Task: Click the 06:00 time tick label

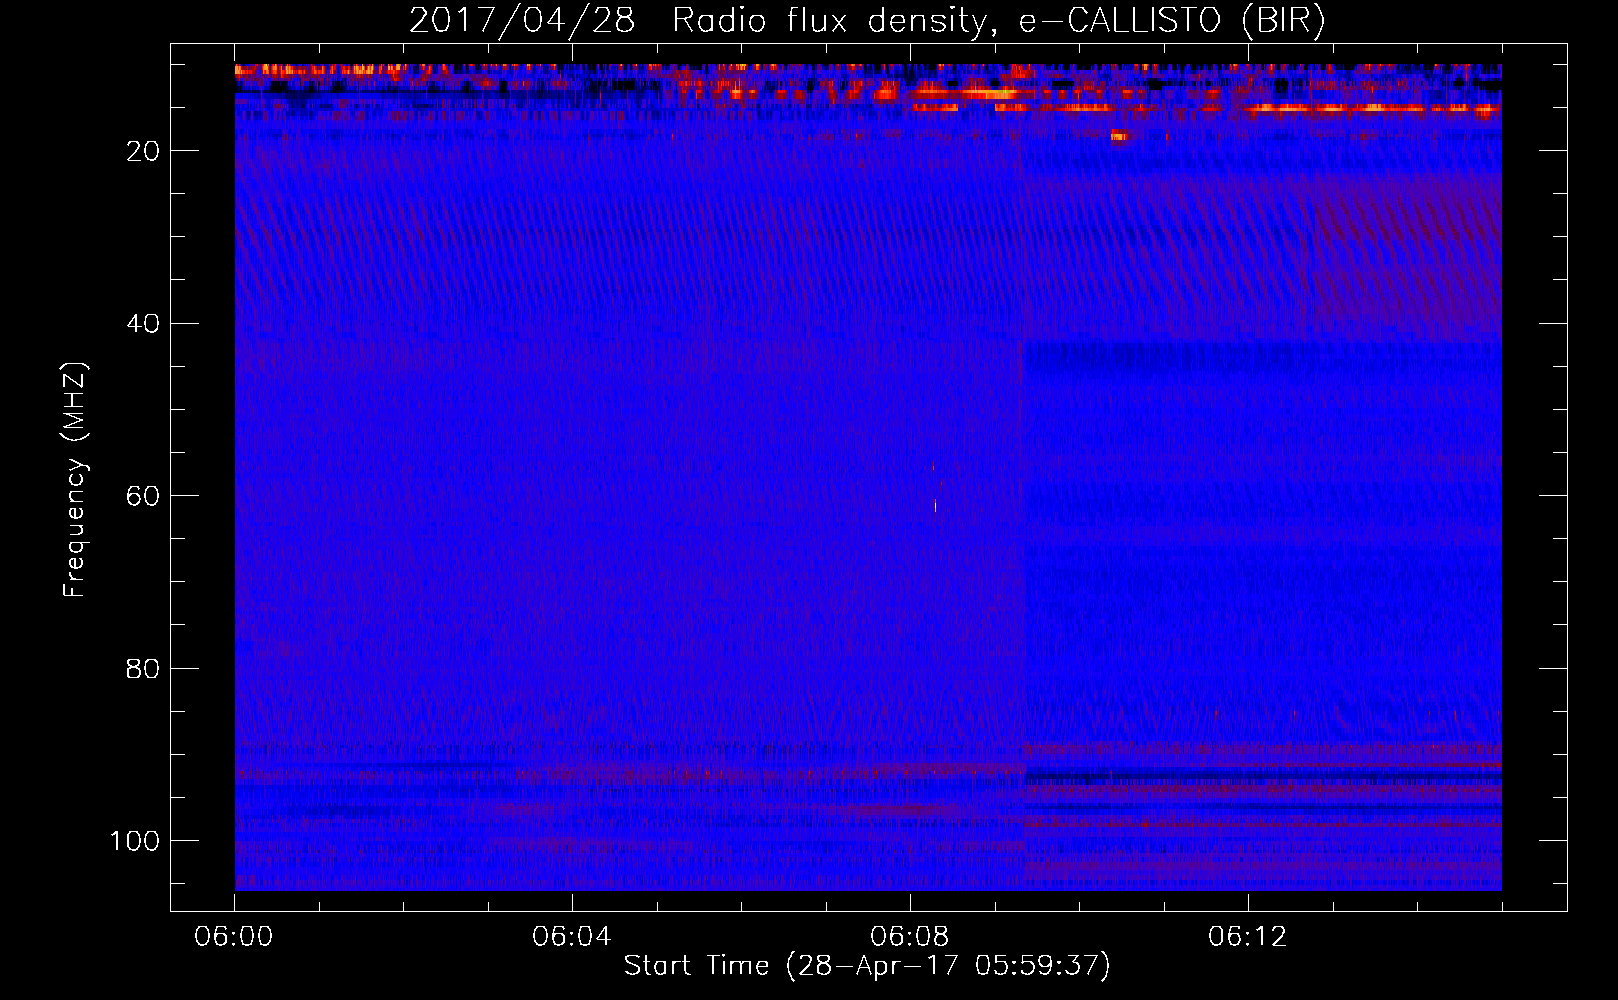Action: (234, 937)
